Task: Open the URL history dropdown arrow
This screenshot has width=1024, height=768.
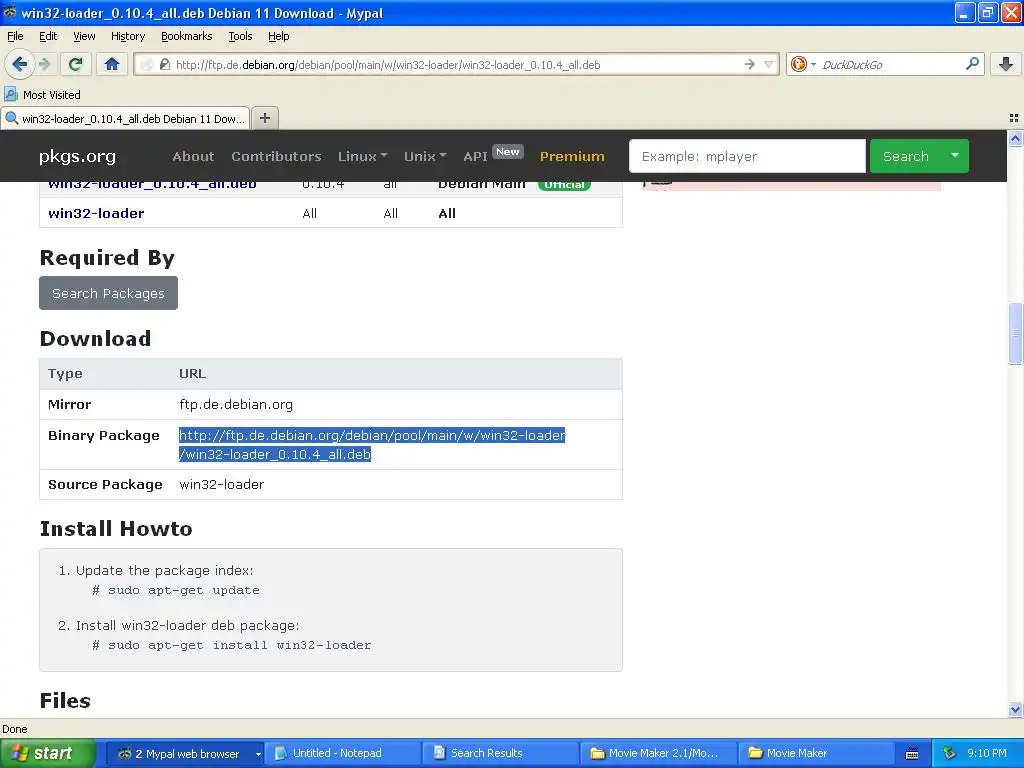Action: (x=769, y=64)
